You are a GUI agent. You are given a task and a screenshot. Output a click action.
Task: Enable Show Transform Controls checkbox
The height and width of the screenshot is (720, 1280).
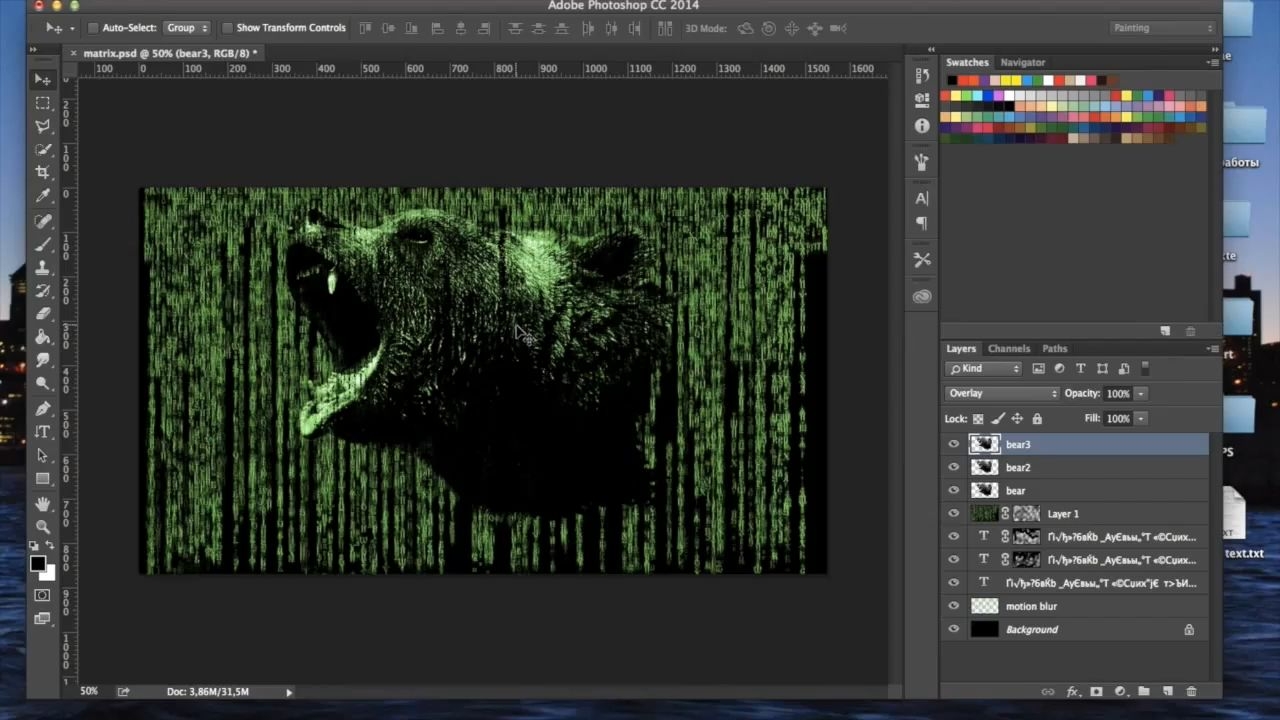click(x=227, y=28)
